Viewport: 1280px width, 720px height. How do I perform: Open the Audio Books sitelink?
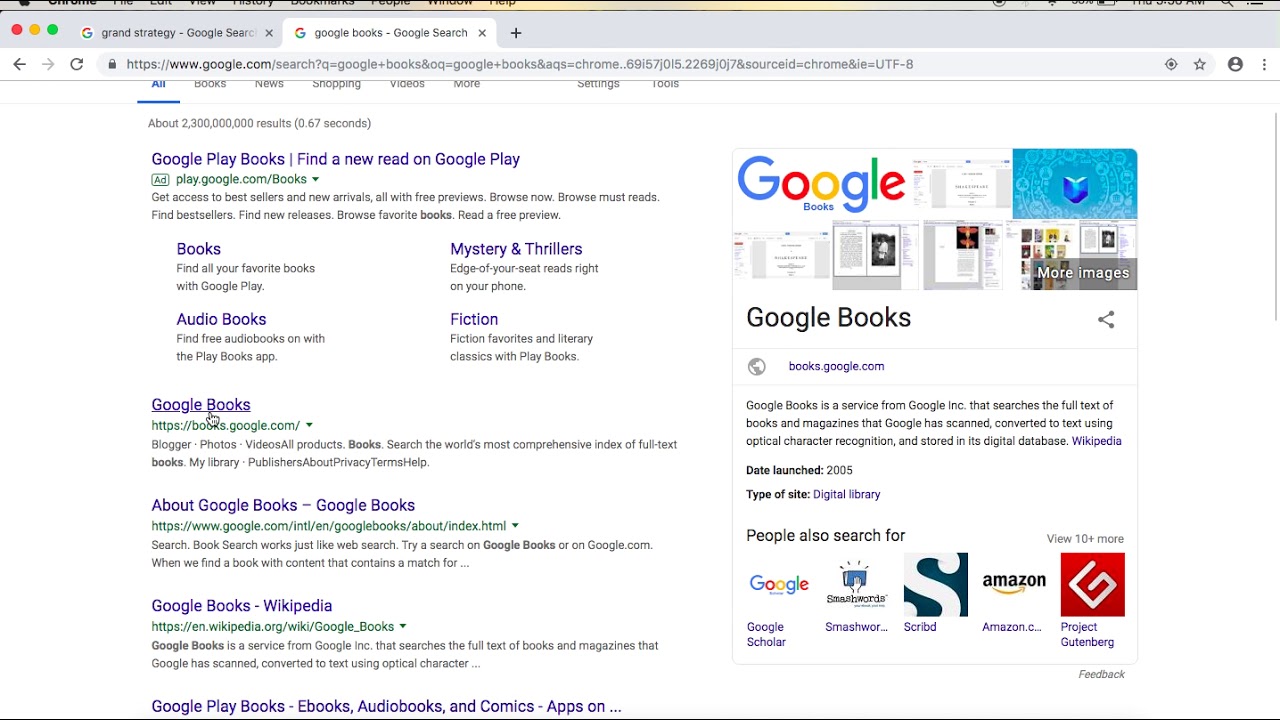tap(221, 319)
